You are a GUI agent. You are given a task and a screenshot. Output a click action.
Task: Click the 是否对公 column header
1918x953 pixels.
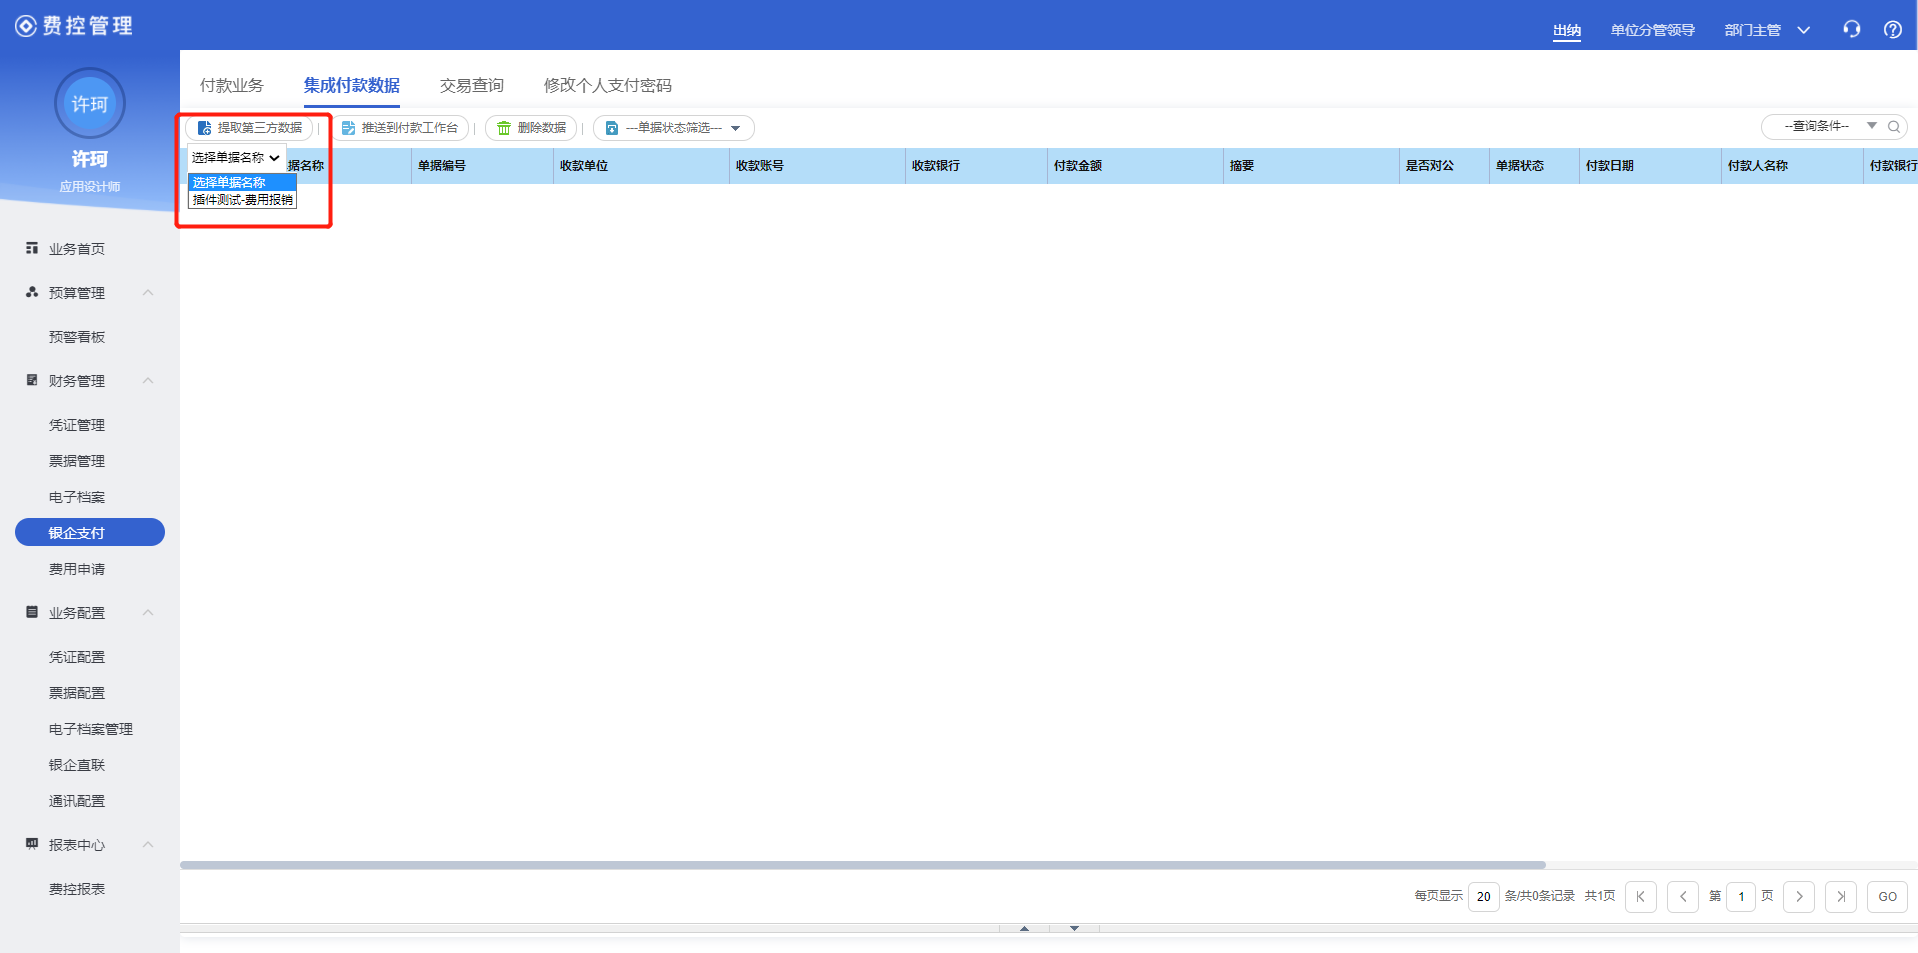click(x=1444, y=166)
